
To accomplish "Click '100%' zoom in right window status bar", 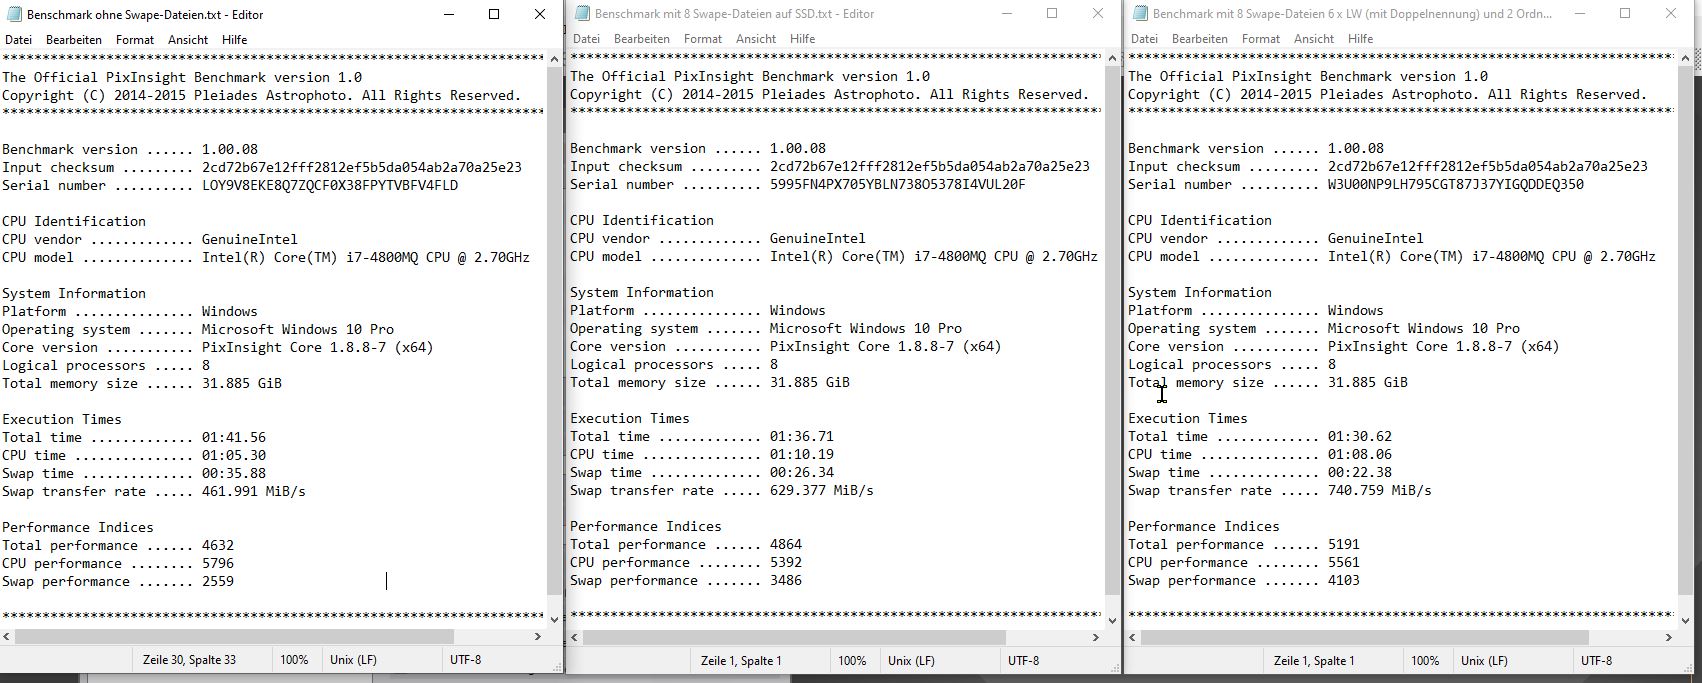I will 1425,660.
